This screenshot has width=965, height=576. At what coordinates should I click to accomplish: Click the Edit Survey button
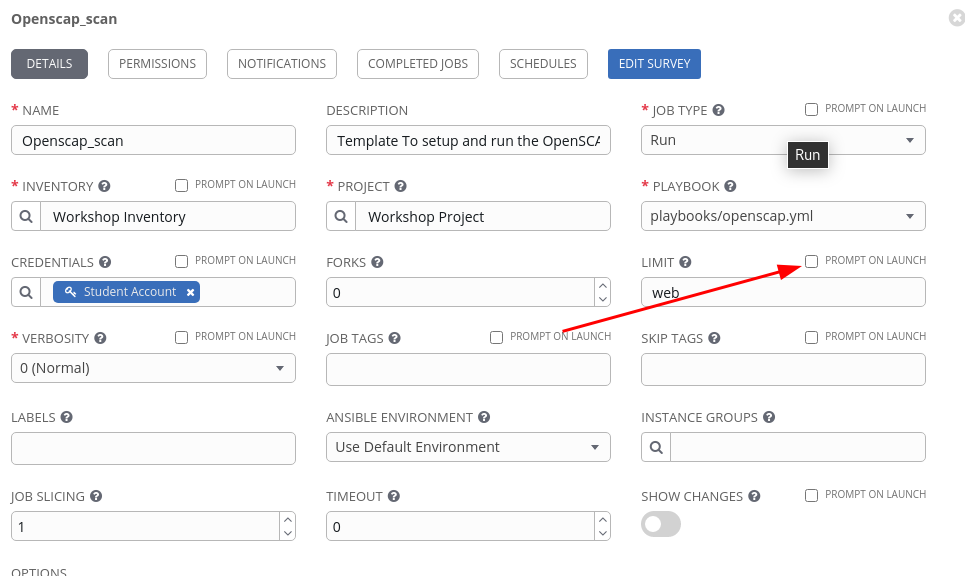[x=654, y=64]
